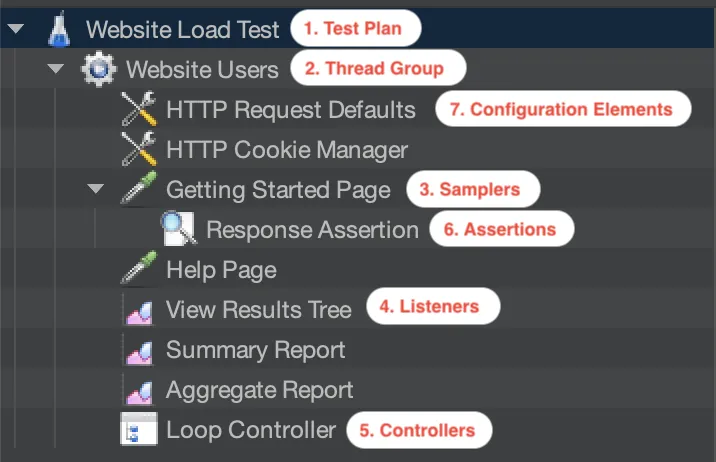Click the View Results Tree listener icon

138,310
